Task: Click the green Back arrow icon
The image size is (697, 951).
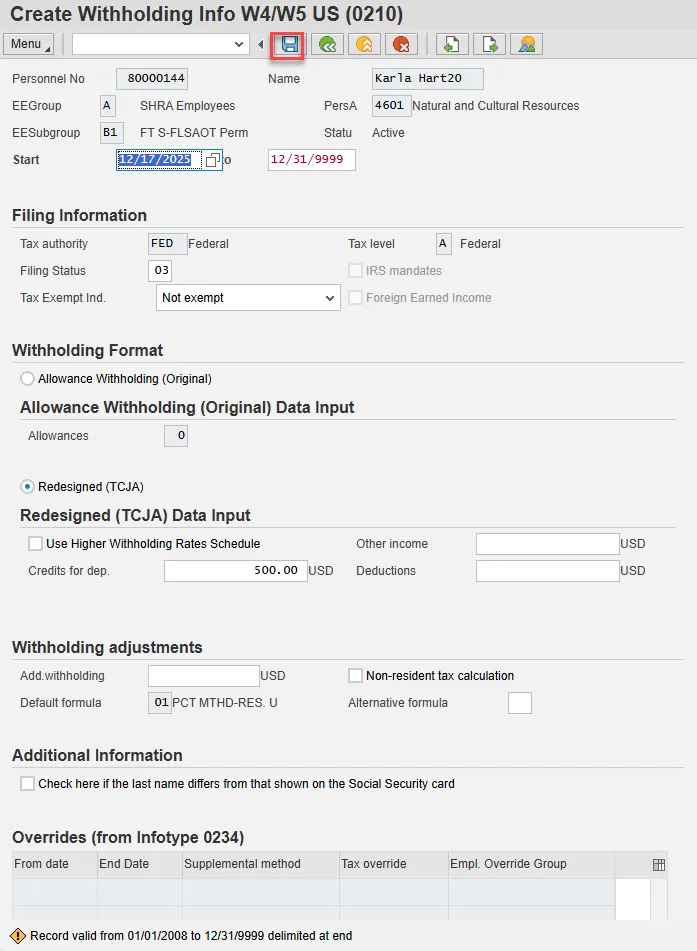Action: coord(326,44)
